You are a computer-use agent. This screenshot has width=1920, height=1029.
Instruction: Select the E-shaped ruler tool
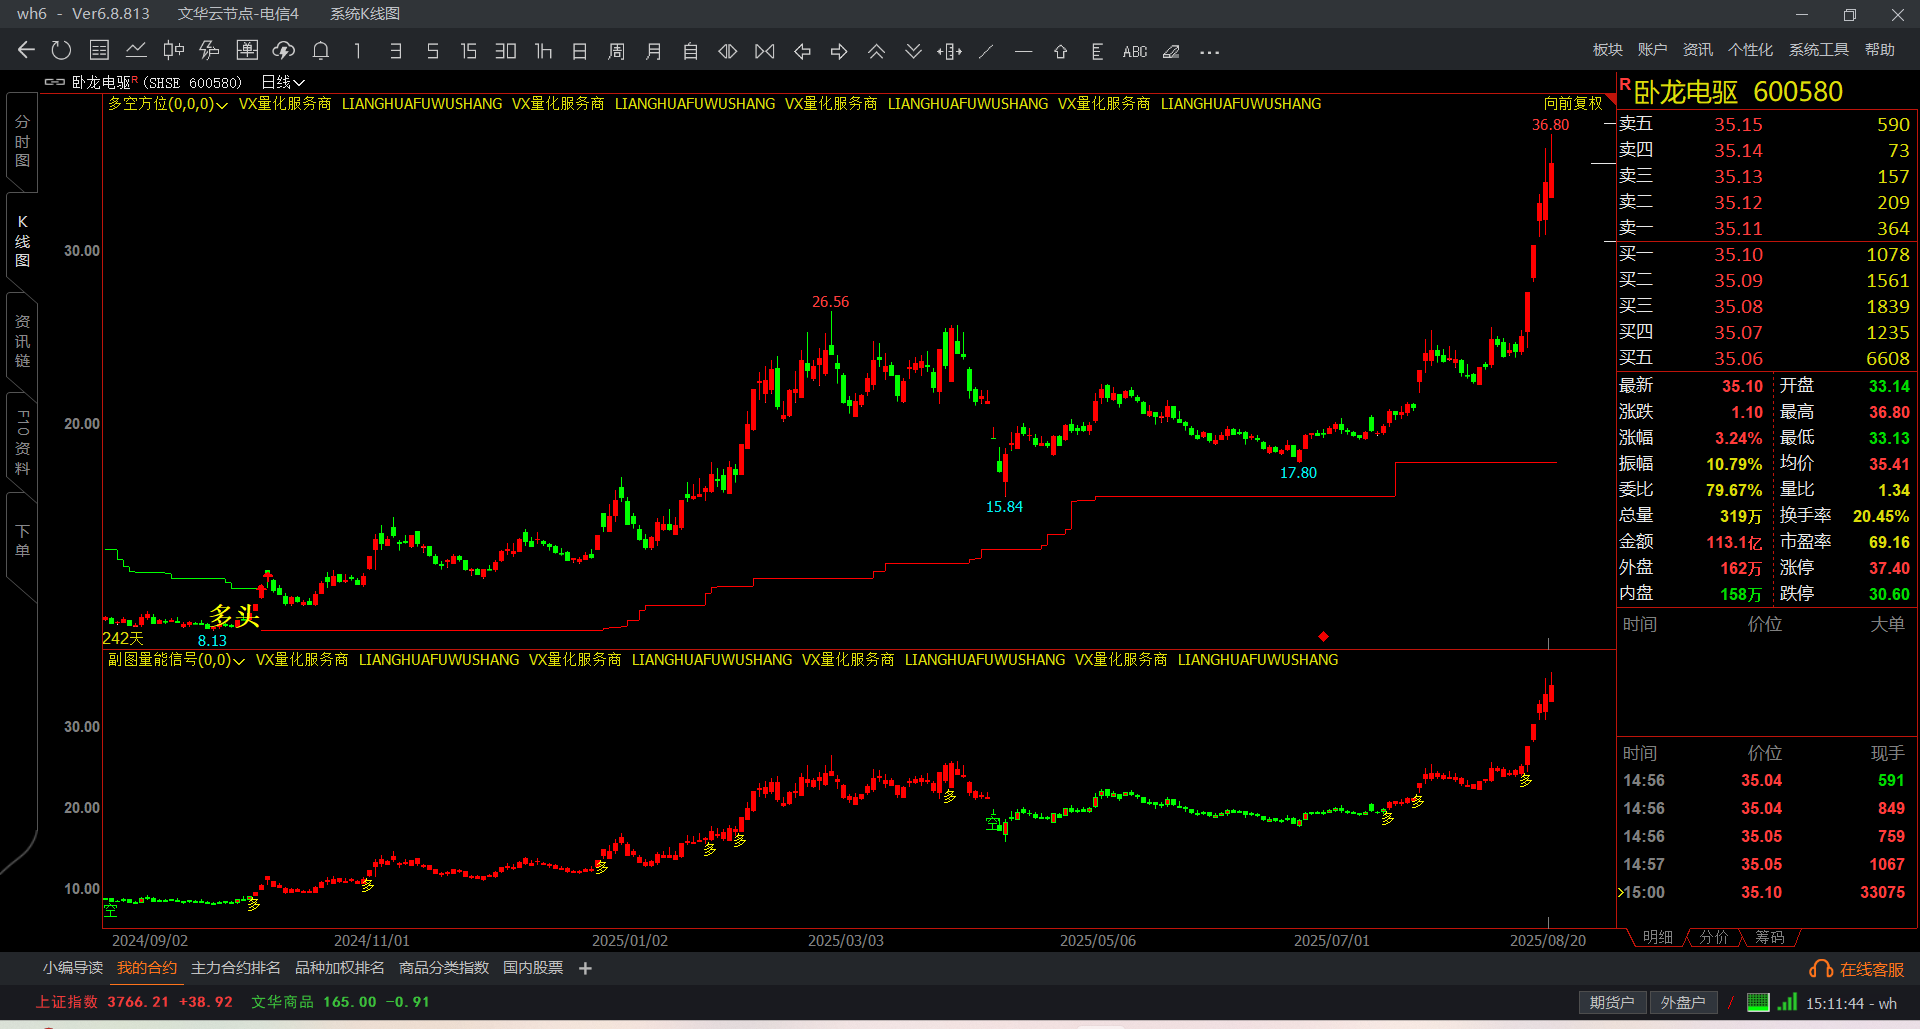pos(1097,51)
